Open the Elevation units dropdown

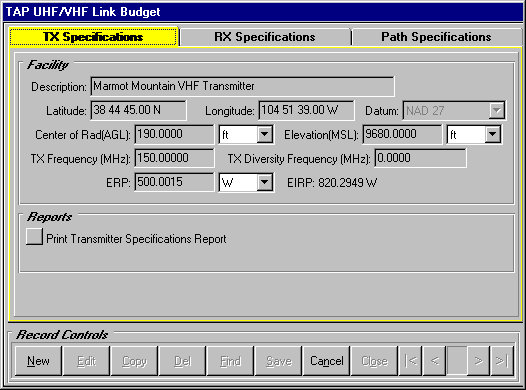point(474,134)
